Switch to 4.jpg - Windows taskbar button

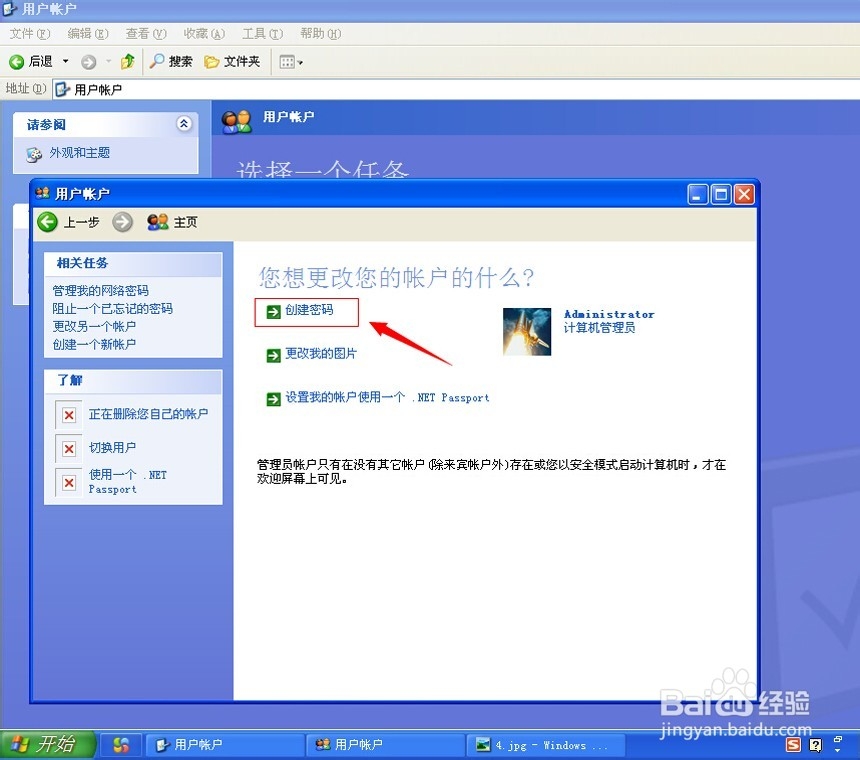tap(546, 745)
